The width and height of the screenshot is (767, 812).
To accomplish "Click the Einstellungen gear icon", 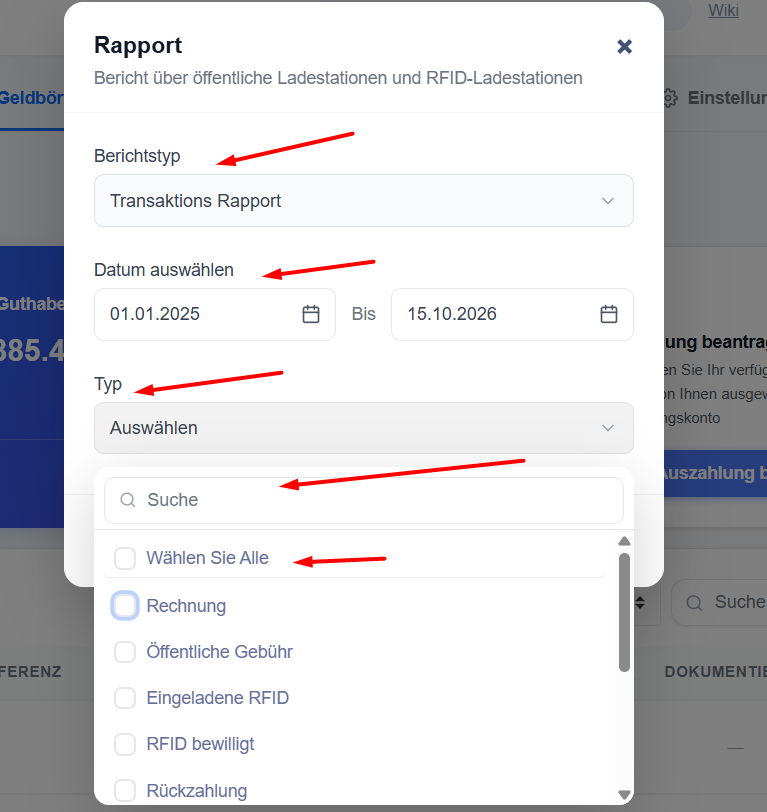I will tap(670, 98).
